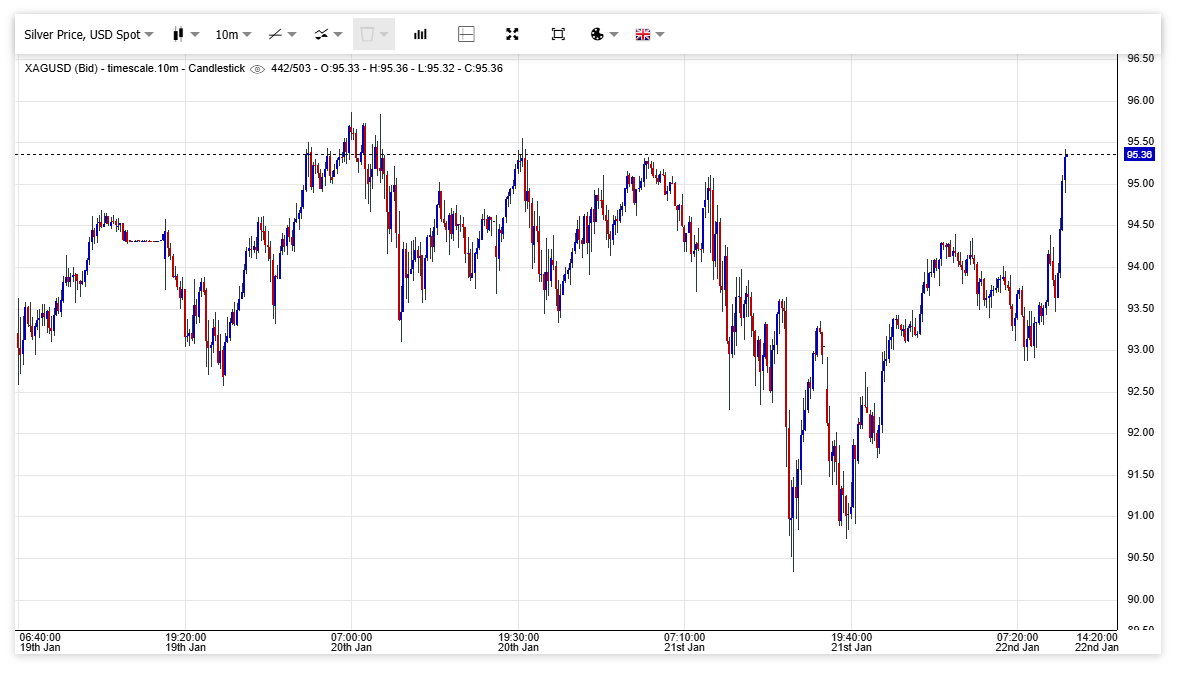This screenshot has width=1178, height=673.
Task: Enter fullscreen with the four-arrows icon
Action: (512, 34)
